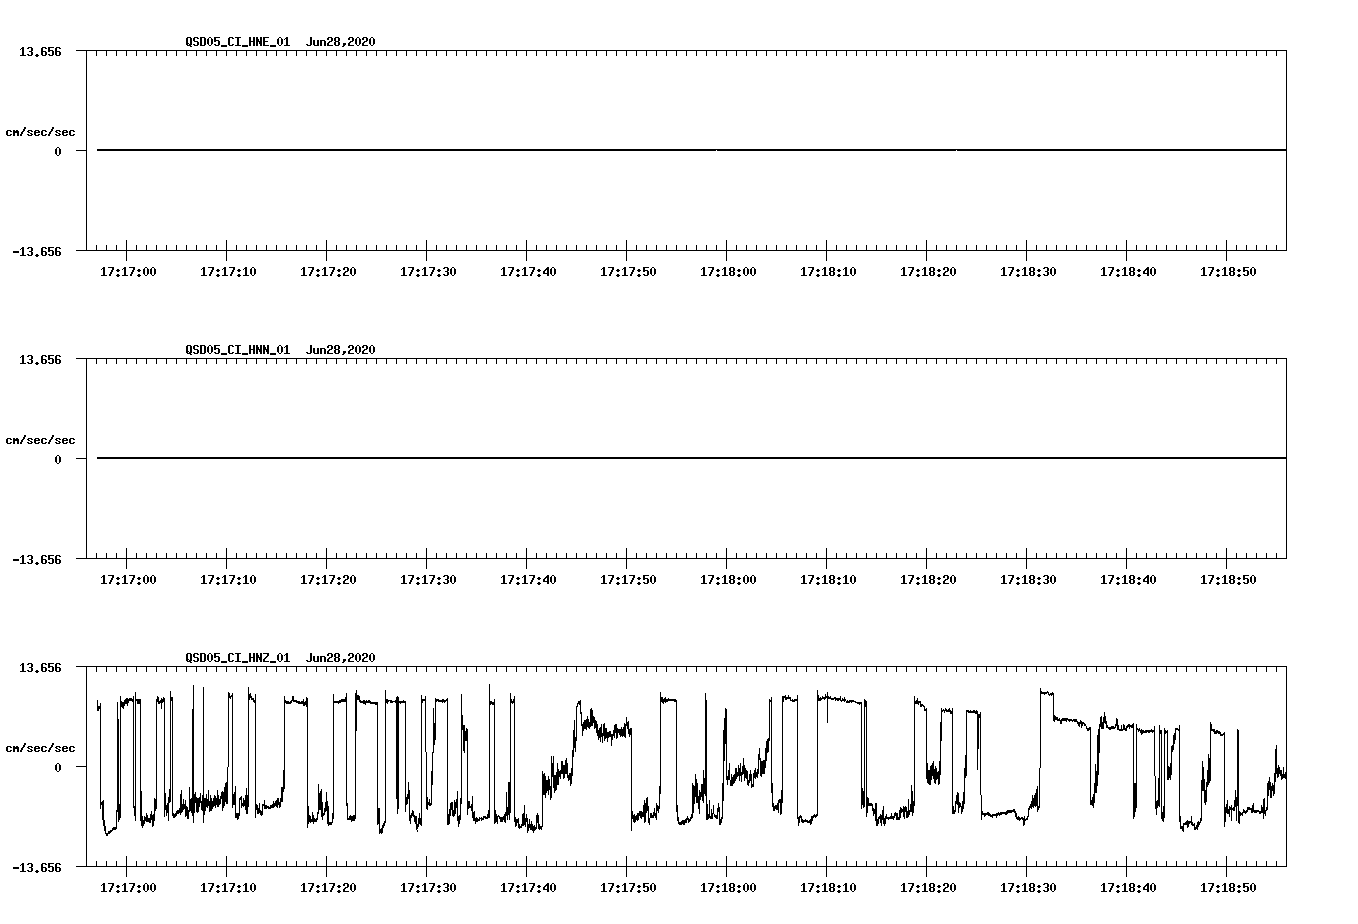The height and width of the screenshot is (924, 1358).
Task: Click Jun28,2020 date on HNE plot
Action: coord(341,42)
